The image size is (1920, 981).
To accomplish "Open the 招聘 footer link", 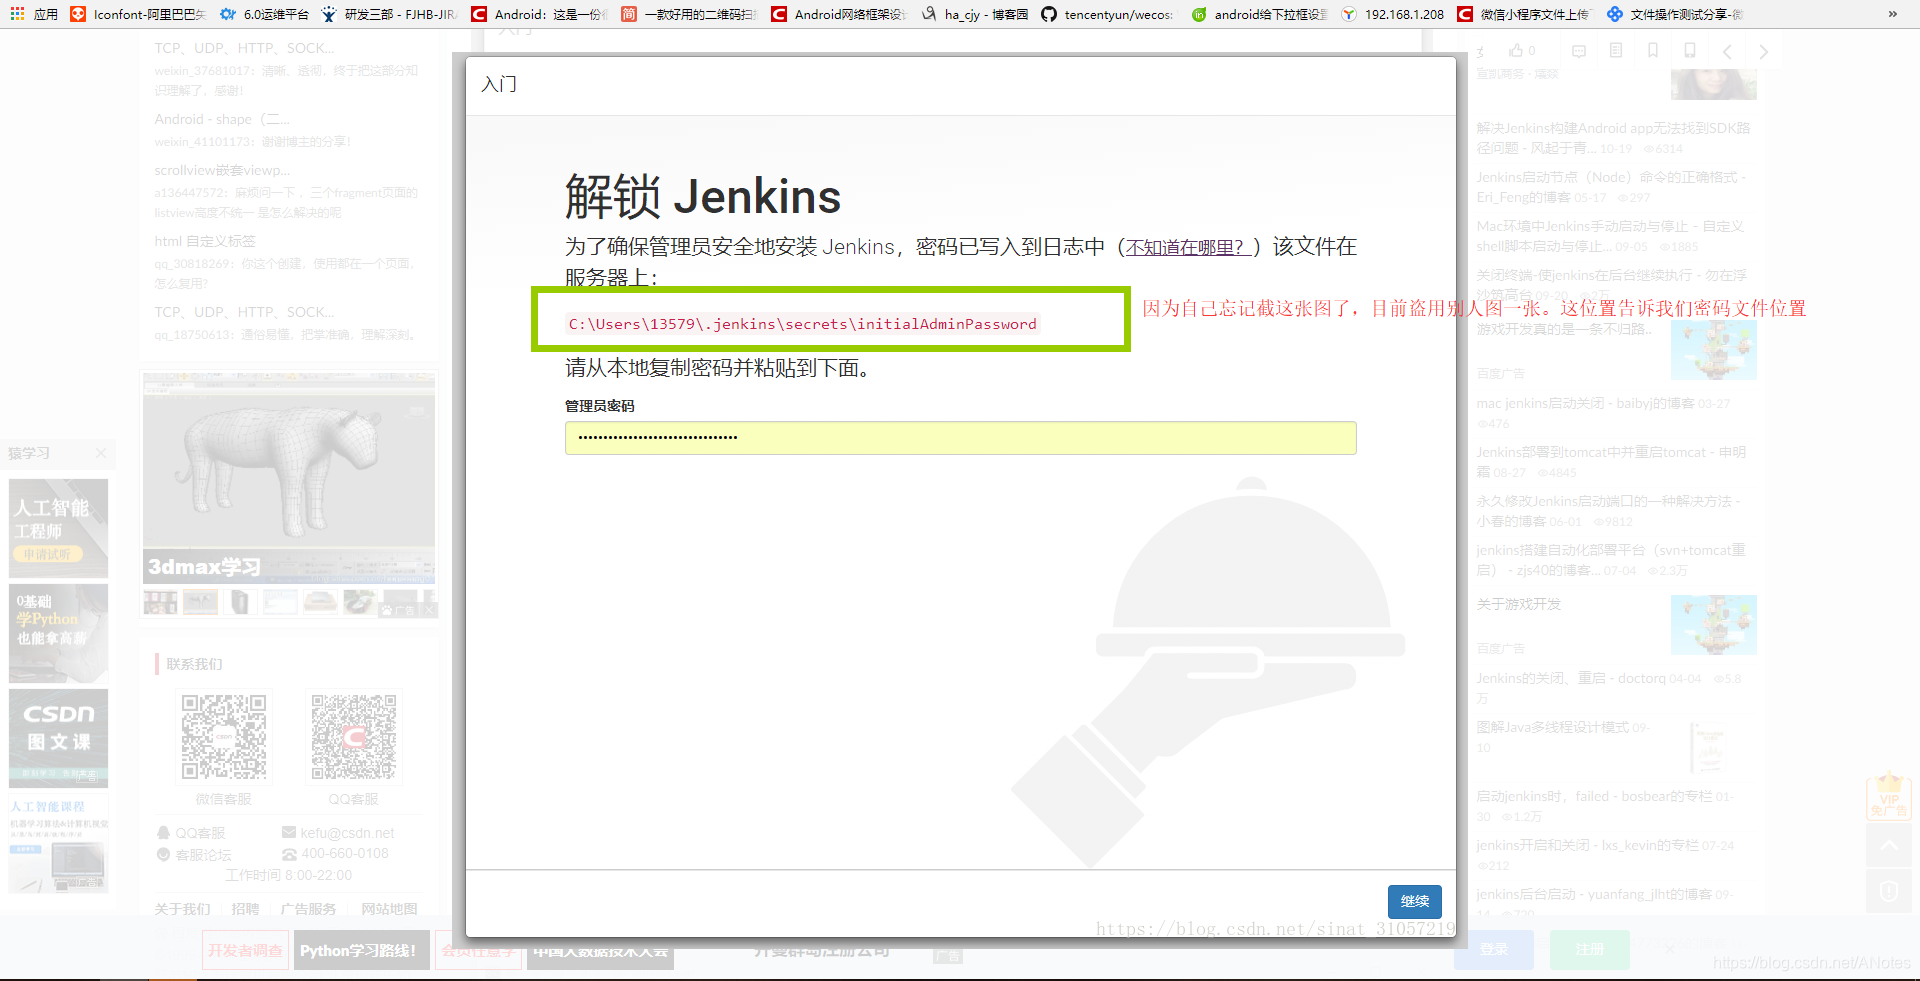I will click(x=245, y=909).
